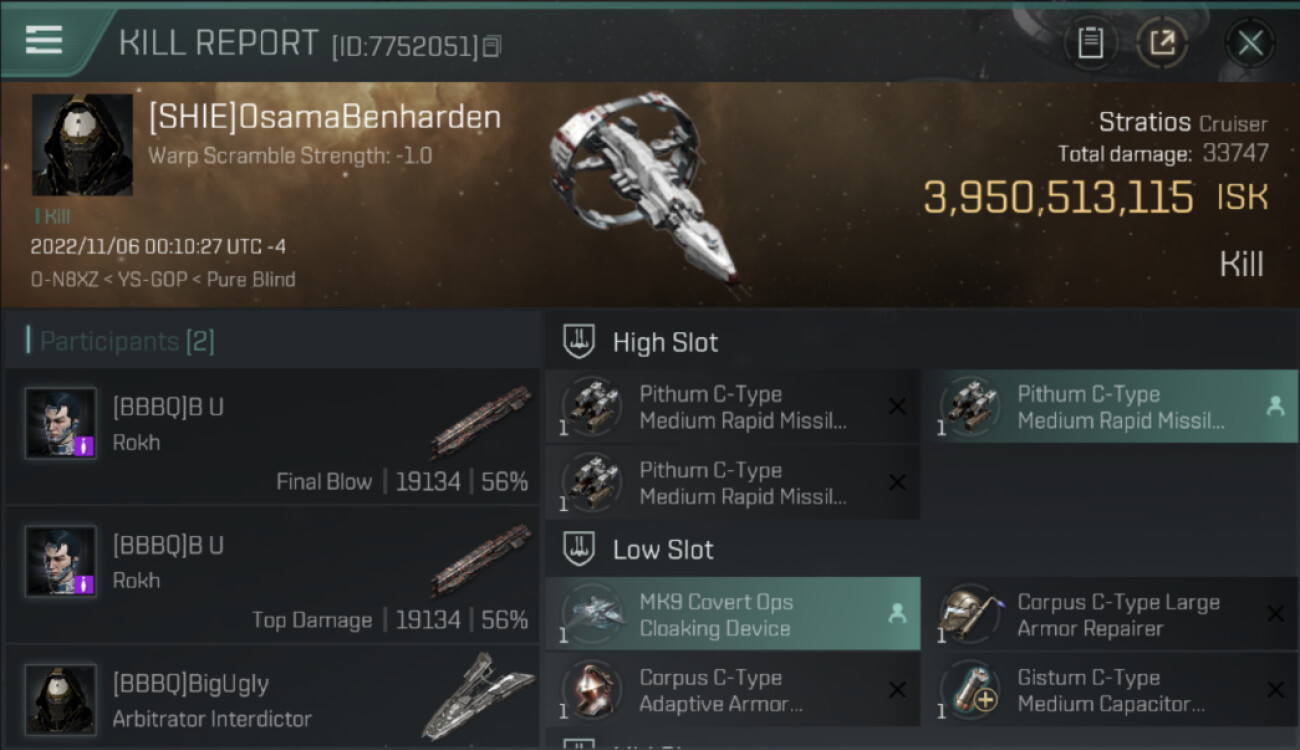Open the Participants tab
The height and width of the screenshot is (750, 1300).
[x=126, y=342]
